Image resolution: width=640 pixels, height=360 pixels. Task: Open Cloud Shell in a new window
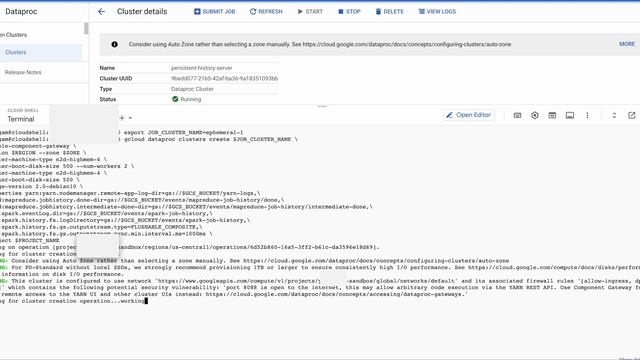[631, 116]
